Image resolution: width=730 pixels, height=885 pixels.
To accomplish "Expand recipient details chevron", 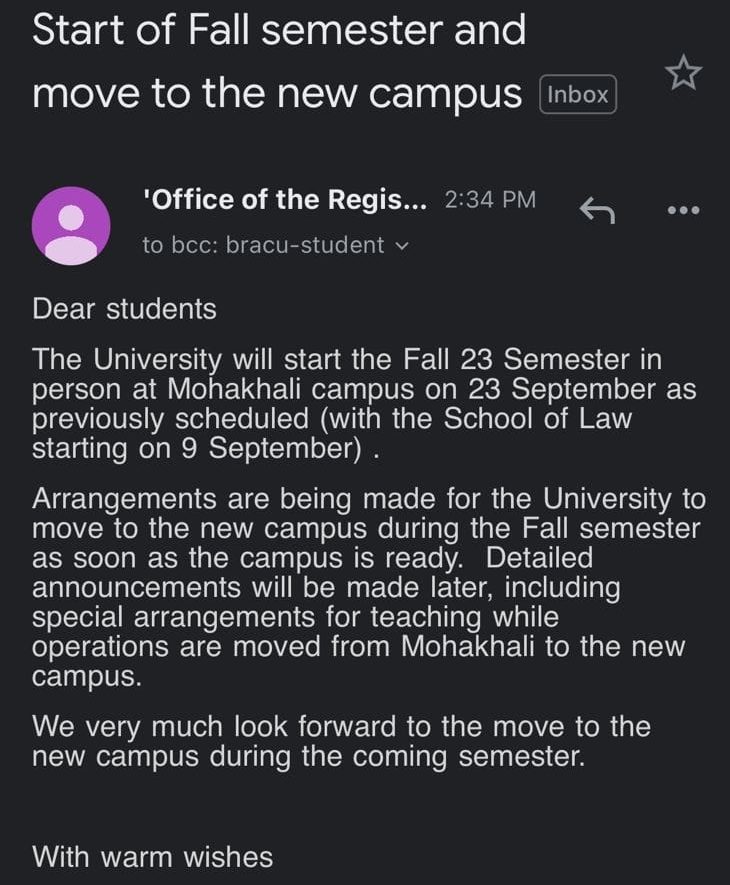I will point(401,246).
